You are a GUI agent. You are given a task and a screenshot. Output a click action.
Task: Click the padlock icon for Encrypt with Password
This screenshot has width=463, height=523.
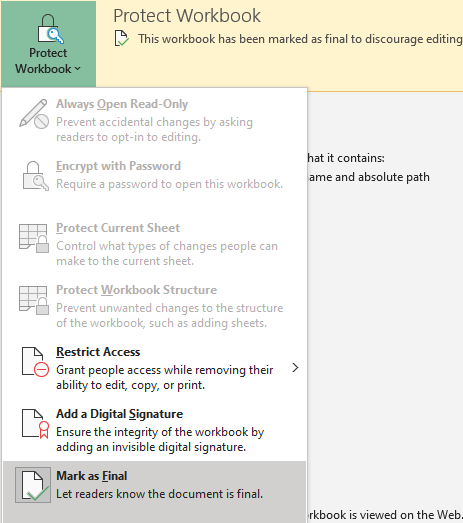(x=35, y=176)
